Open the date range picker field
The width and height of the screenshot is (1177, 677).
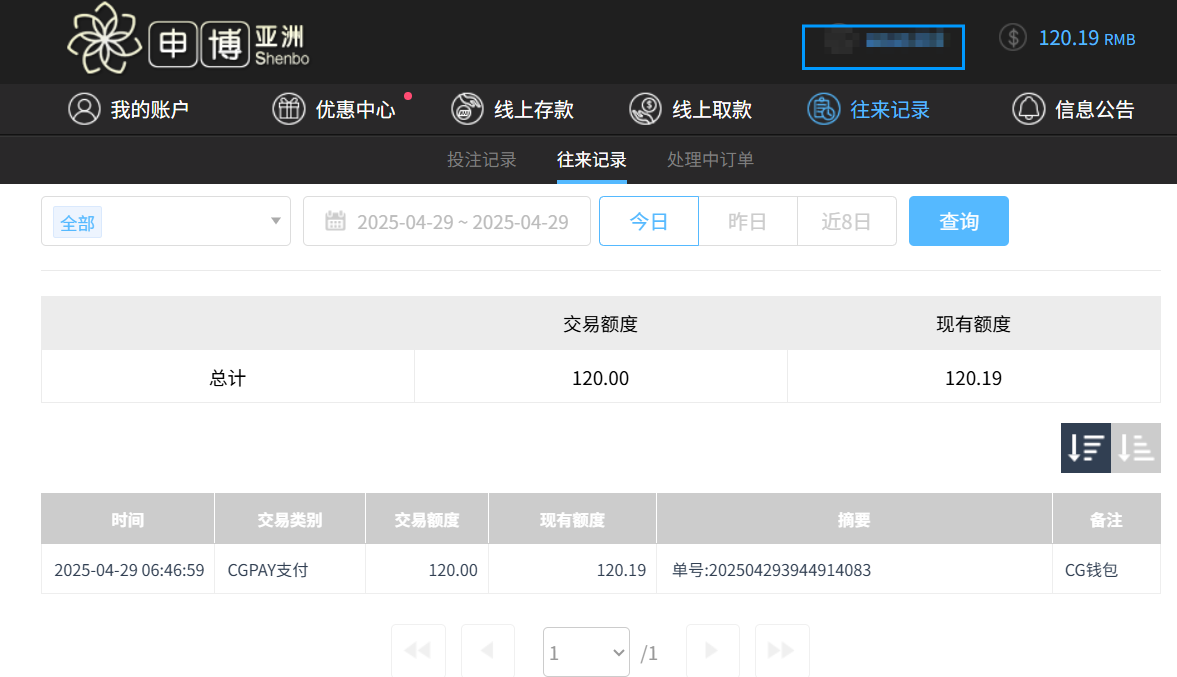(x=447, y=221)
